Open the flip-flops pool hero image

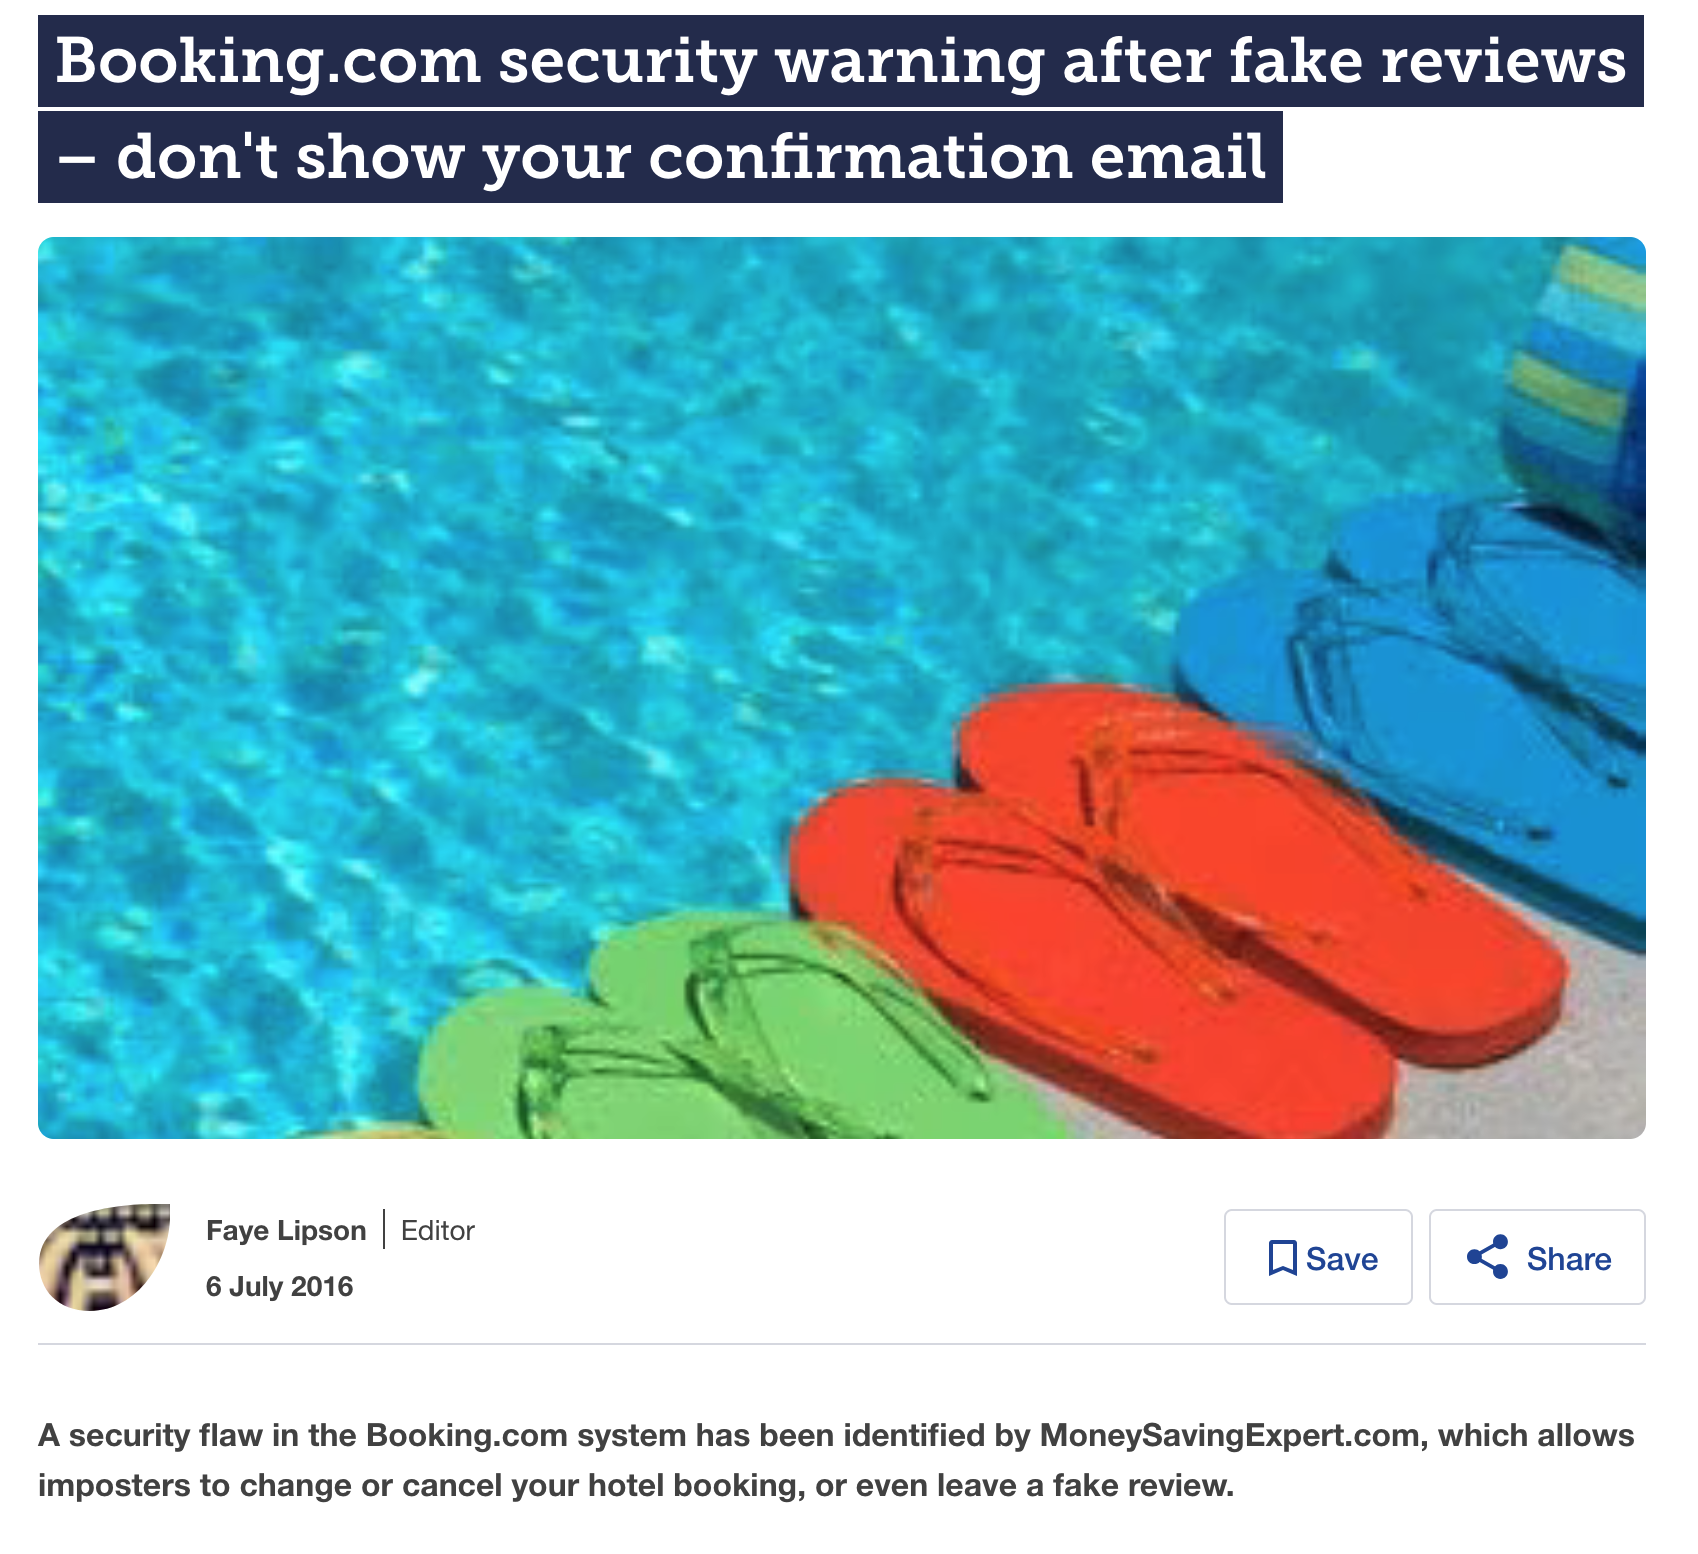pyautogui.click(x=842, y=688)
